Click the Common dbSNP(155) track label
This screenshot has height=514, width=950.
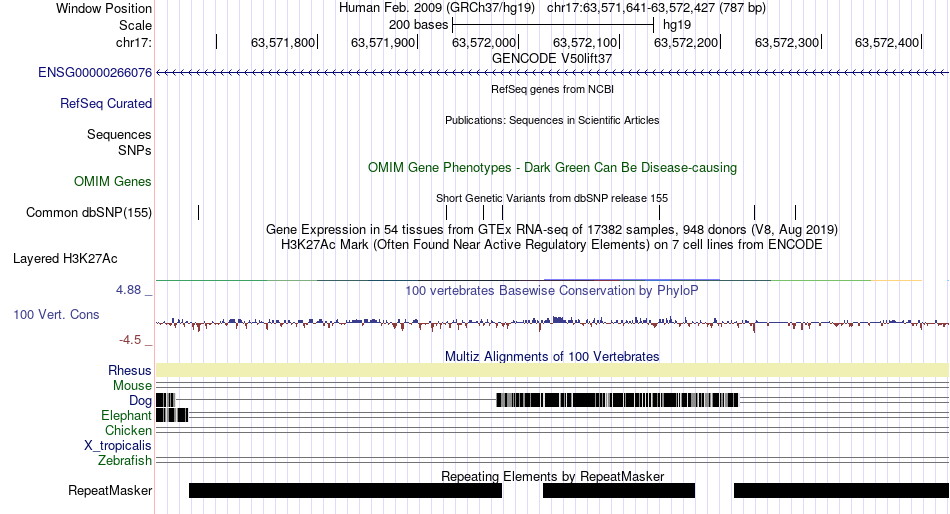(x=89, y=213)
